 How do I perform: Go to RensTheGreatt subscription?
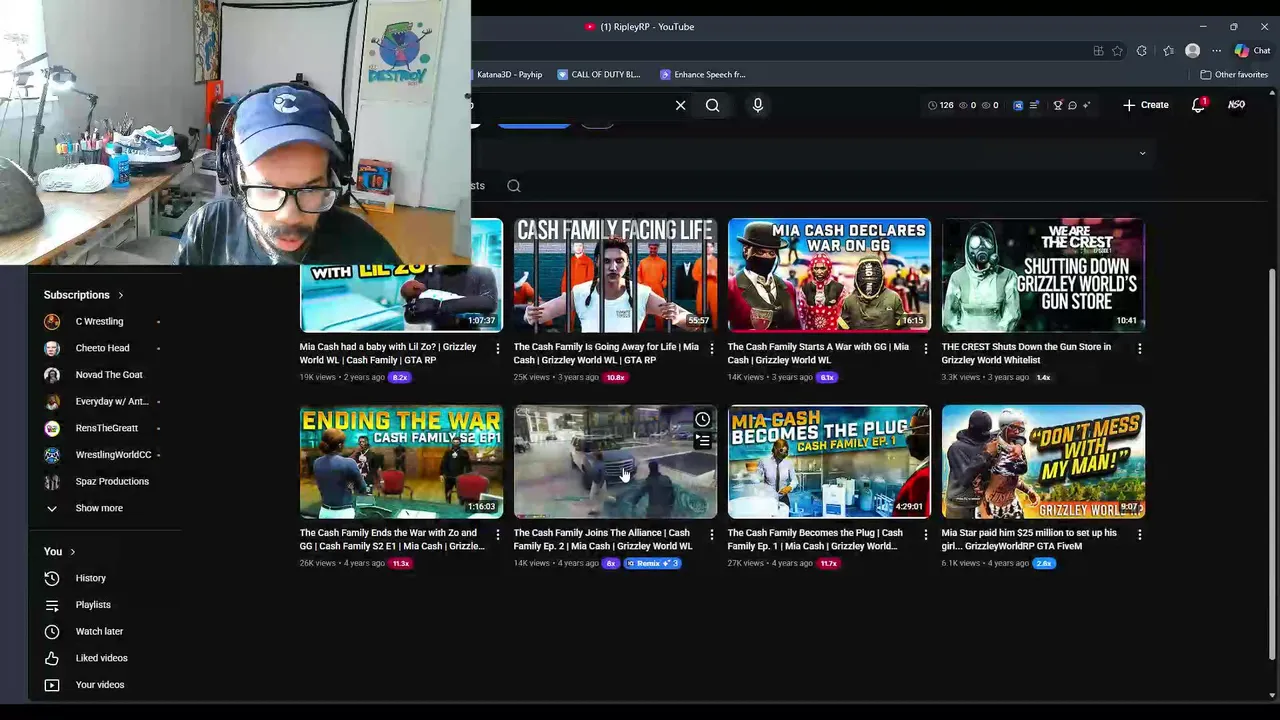[105, 428]
